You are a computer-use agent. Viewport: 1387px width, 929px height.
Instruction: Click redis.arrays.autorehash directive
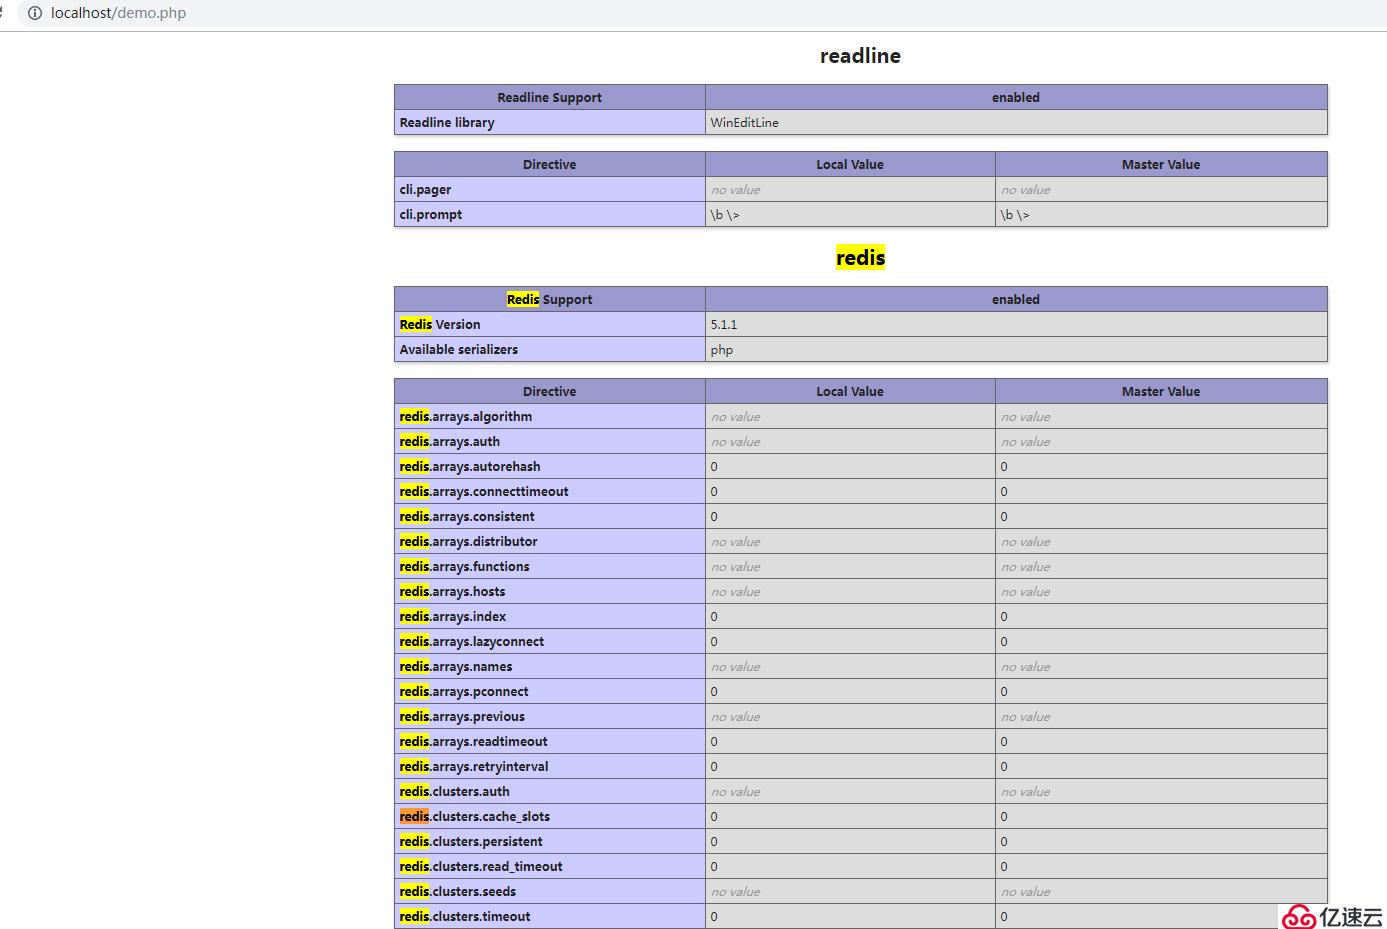coord(470,466)
